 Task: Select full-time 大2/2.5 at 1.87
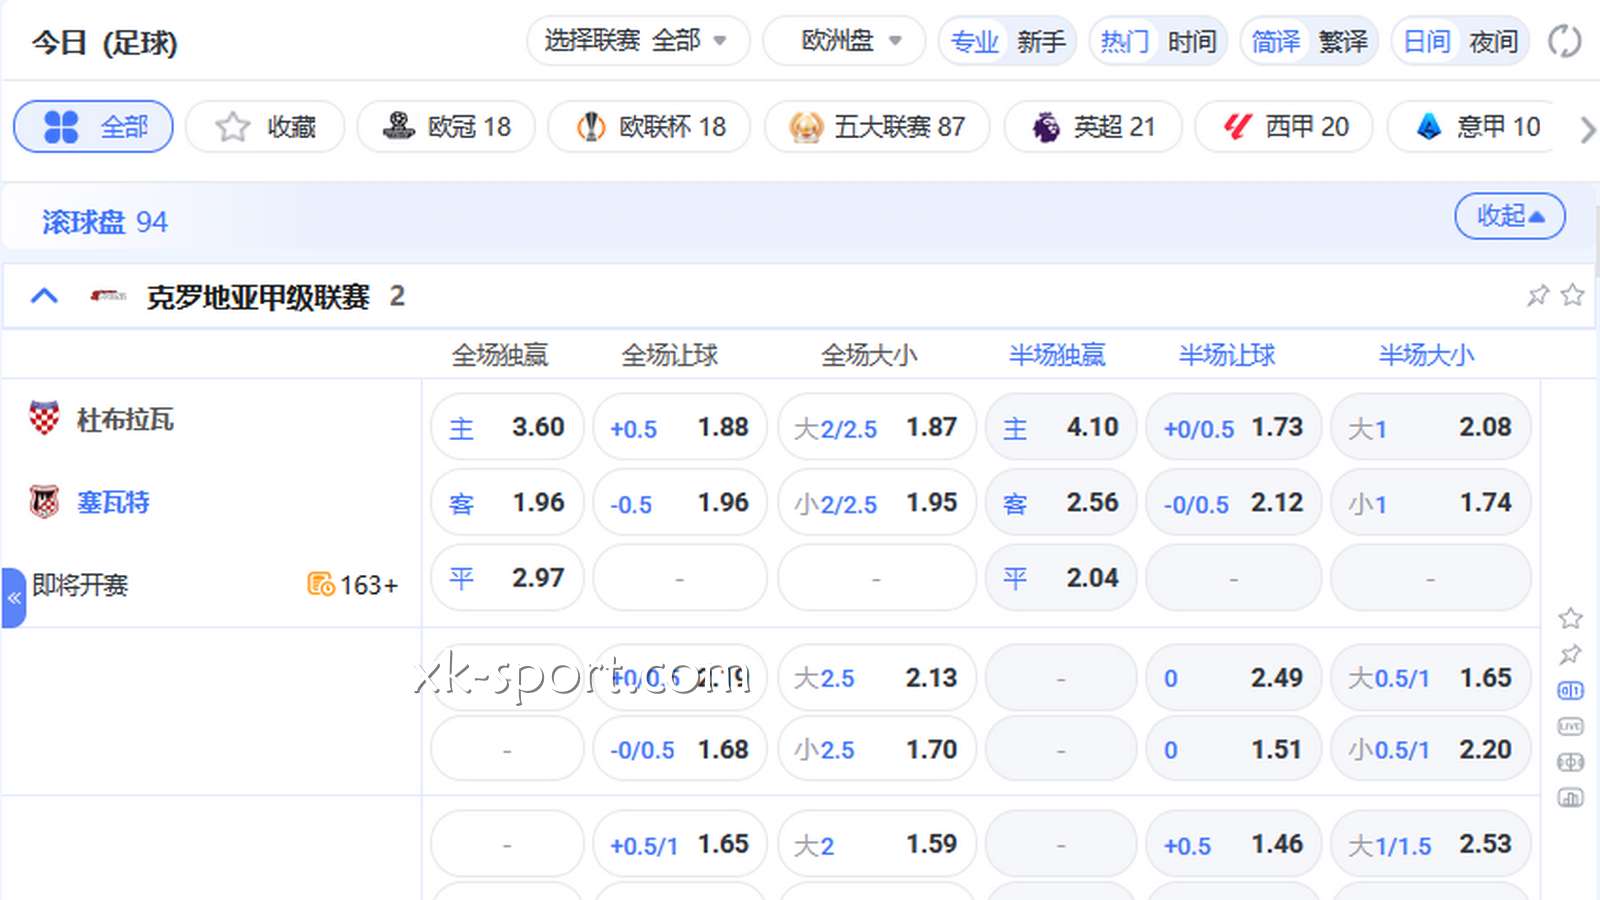tap(877, 427)
